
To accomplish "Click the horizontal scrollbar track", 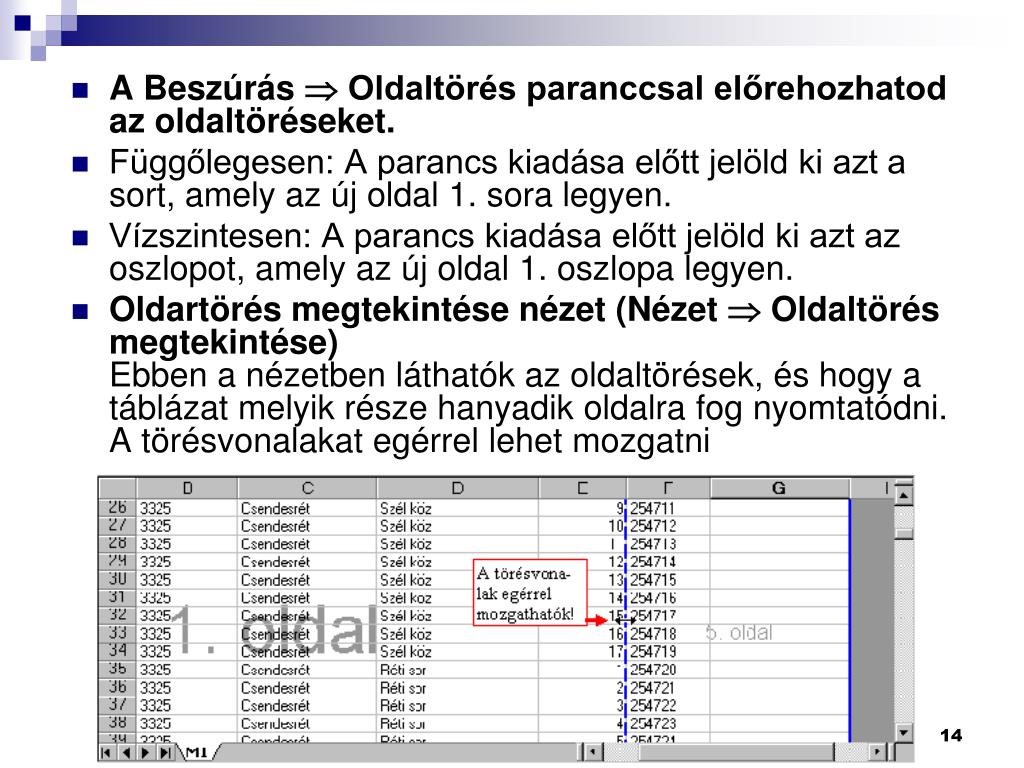I will click(735, 752).
